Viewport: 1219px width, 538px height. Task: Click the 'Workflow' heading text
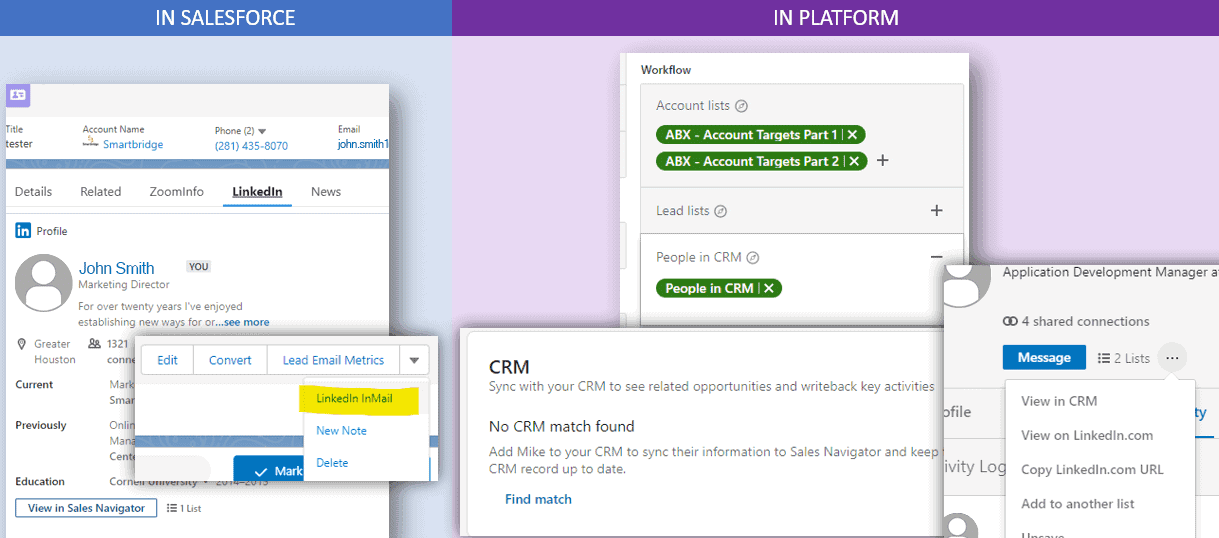(666, 70)
